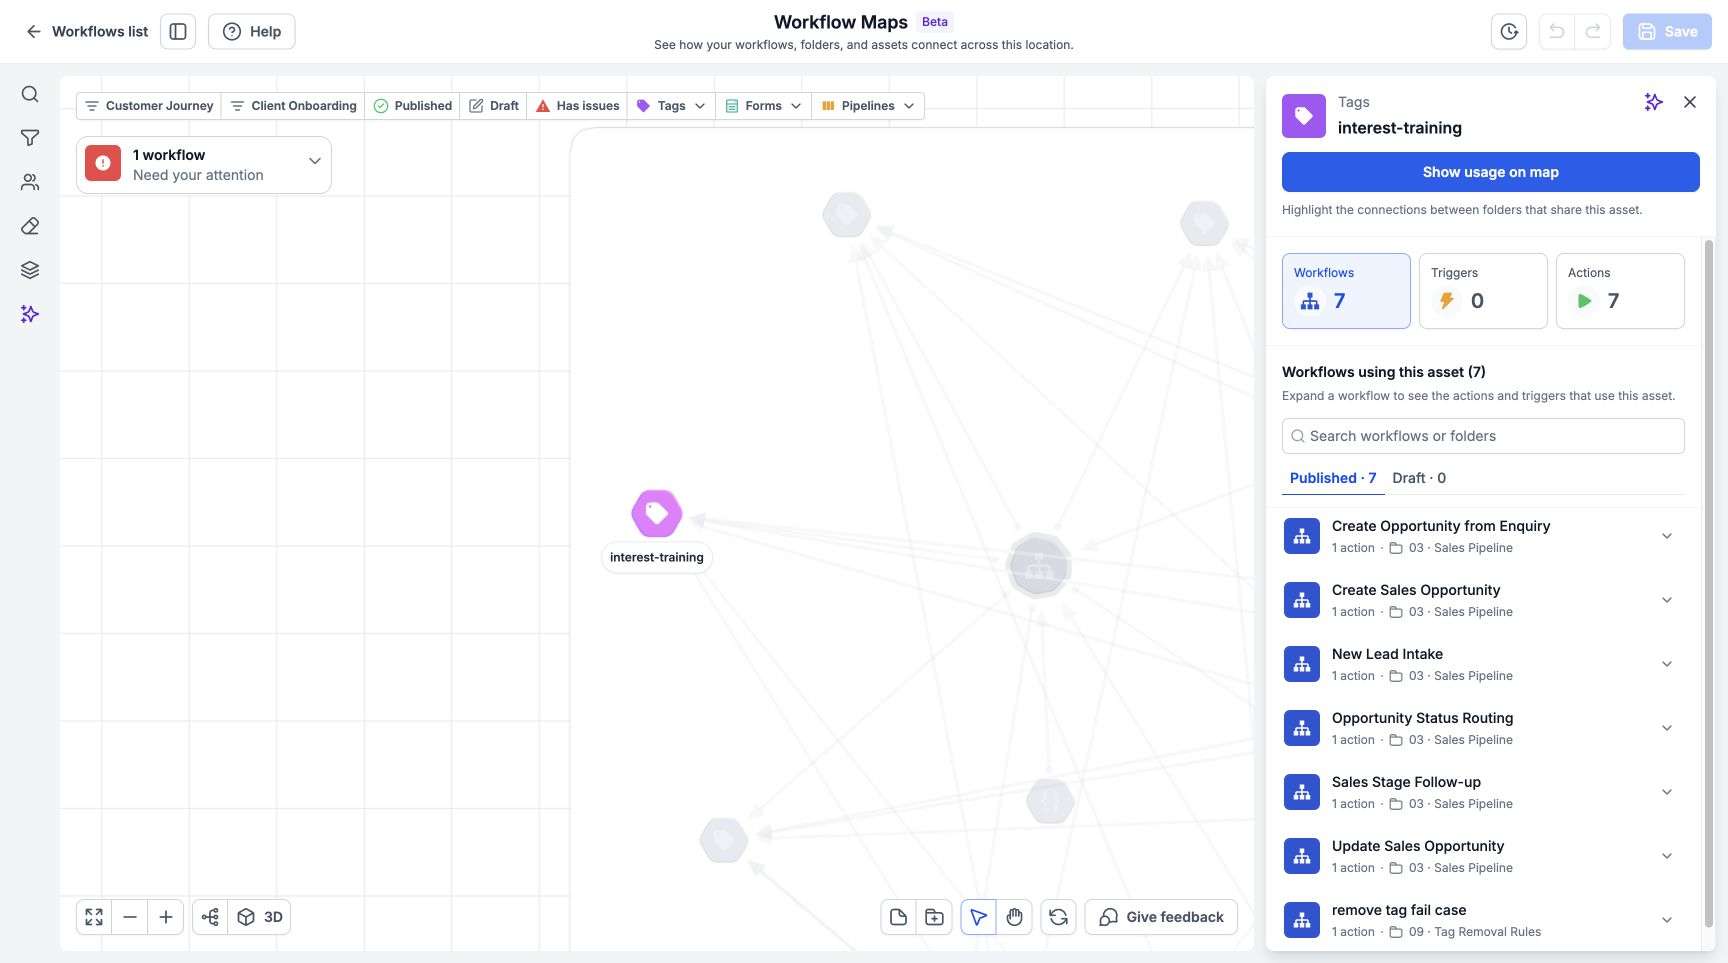The image size is (1728, 963).
Task: Select the hand pan tool
Action: (1014, 917)
